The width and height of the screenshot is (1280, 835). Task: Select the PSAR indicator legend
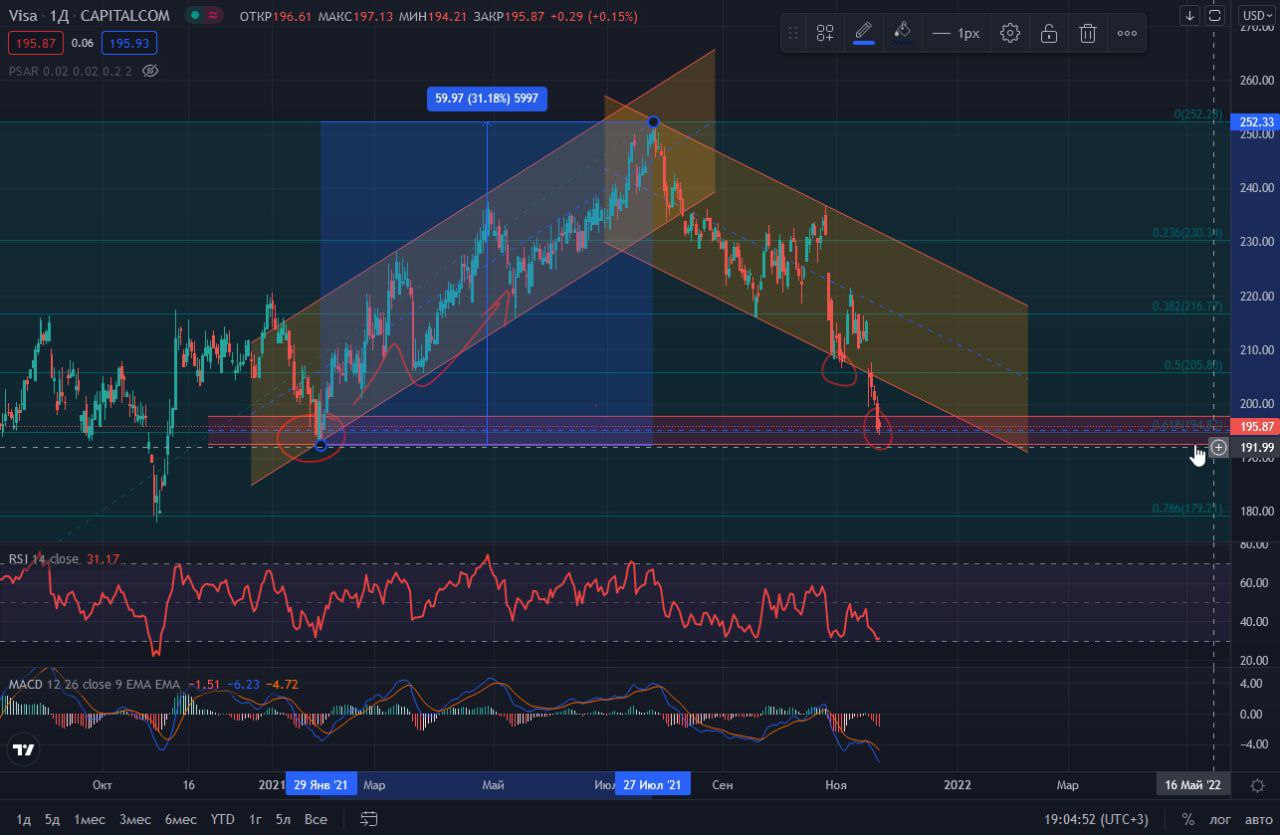(70, 71)
